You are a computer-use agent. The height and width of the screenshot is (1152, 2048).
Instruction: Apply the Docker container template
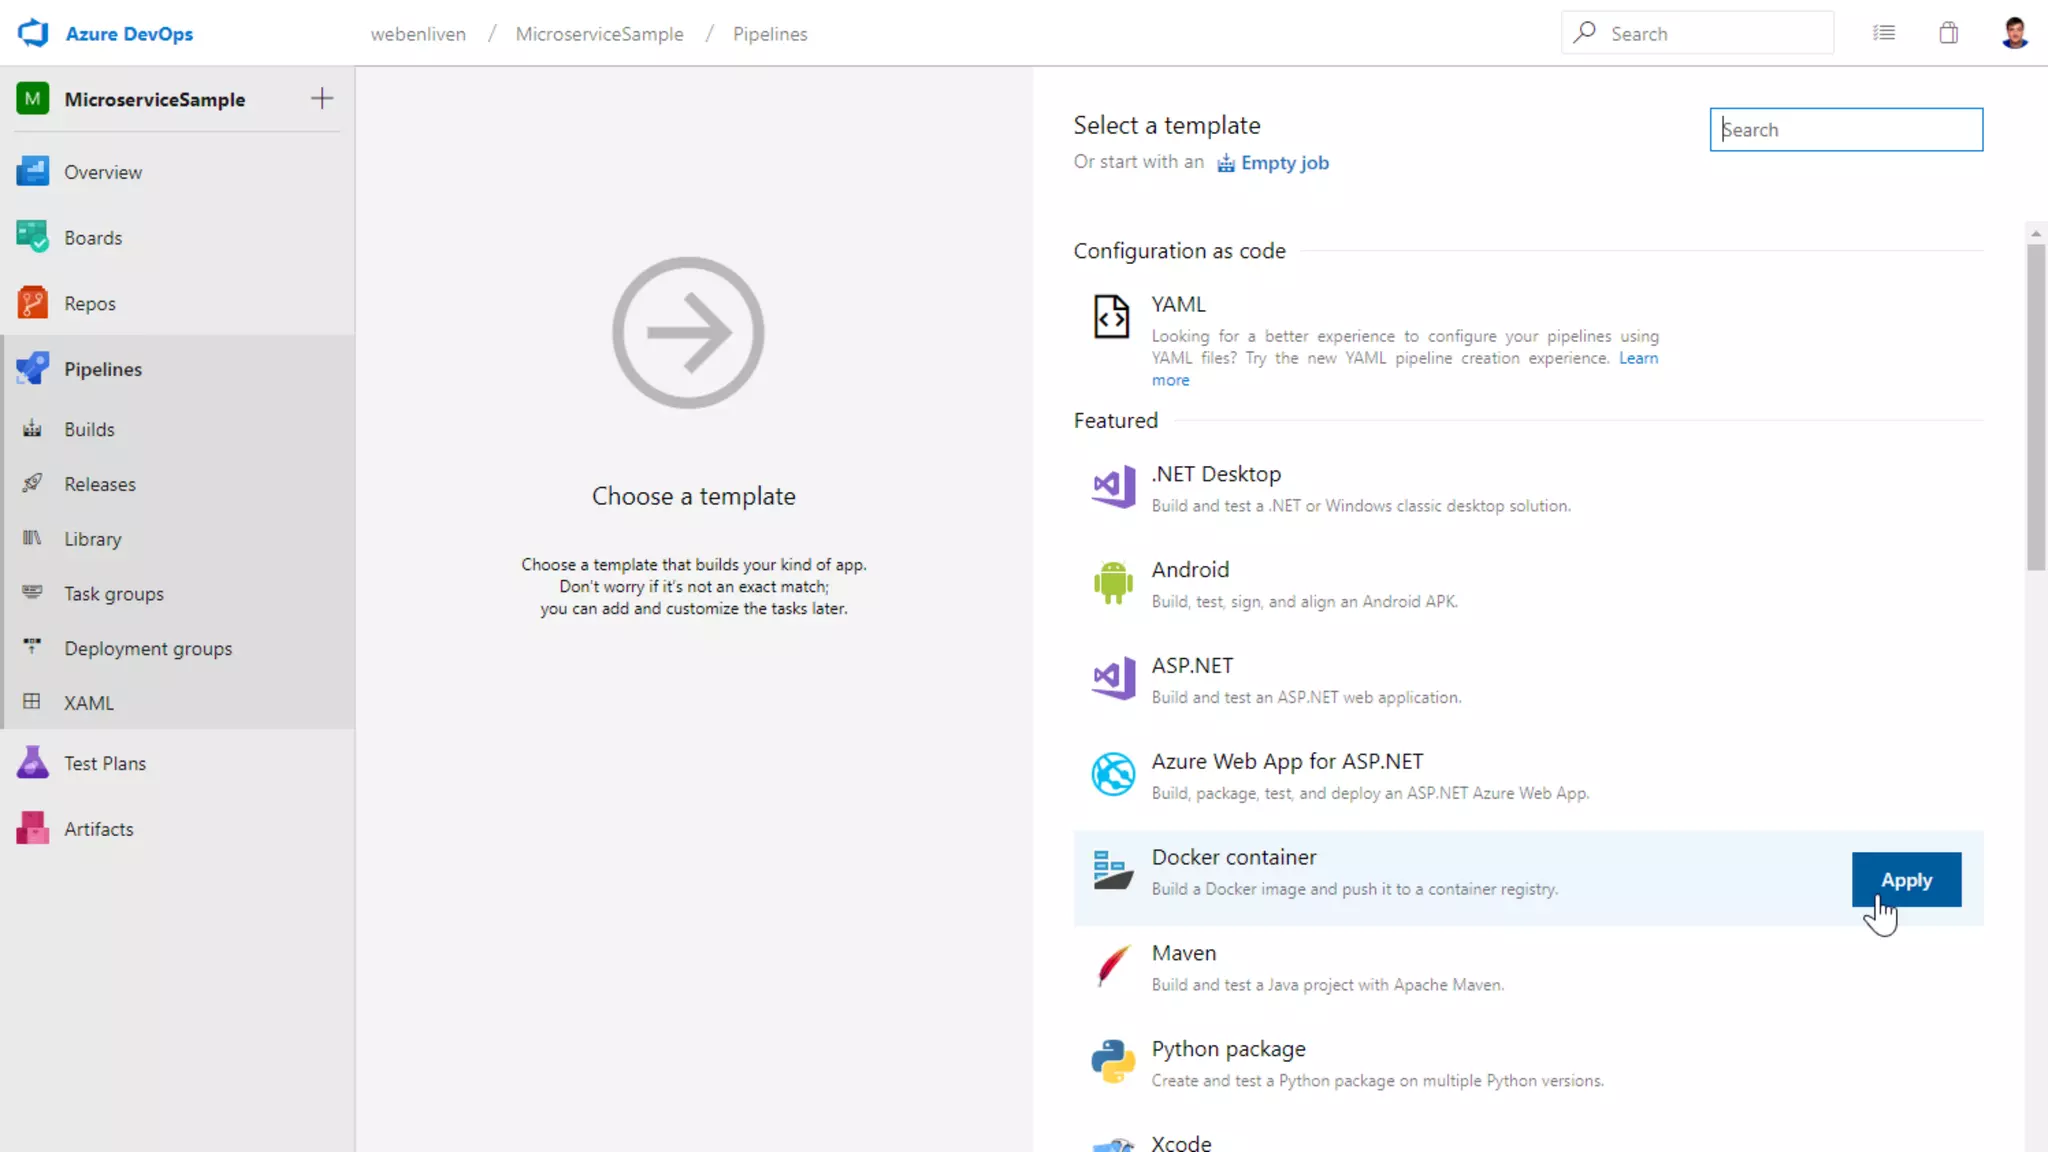[1905, 880]
